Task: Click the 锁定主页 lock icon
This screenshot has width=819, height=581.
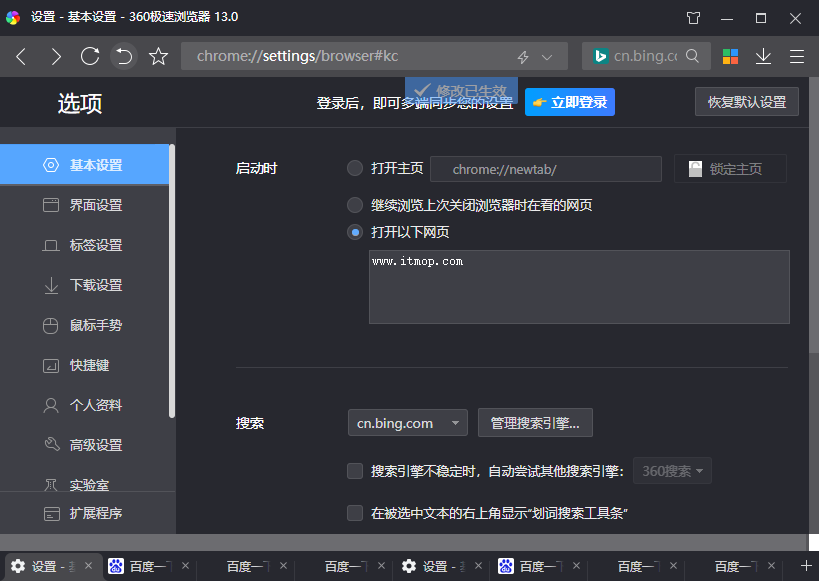Action: tap(696, 168)
